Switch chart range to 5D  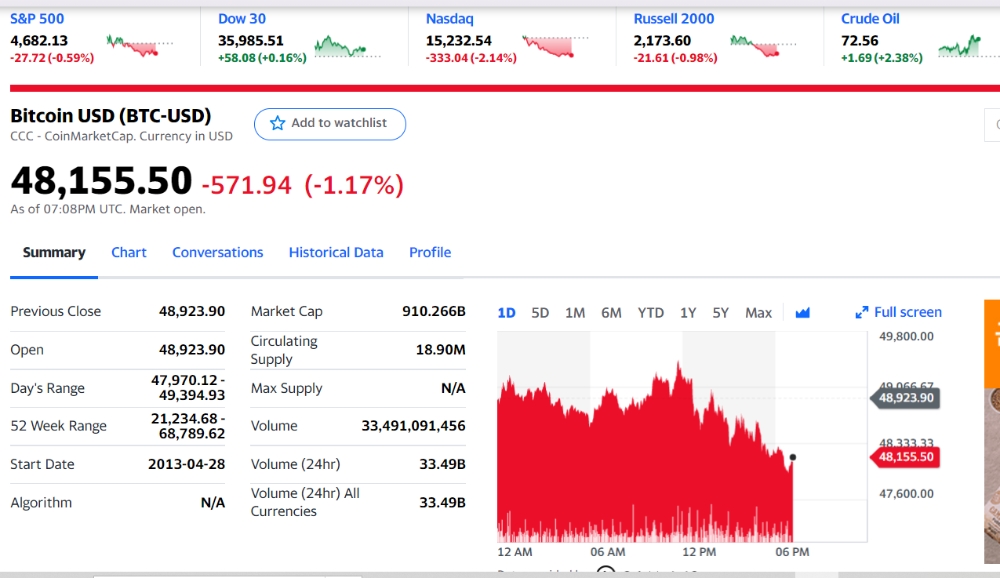click(x=540, y=313)
